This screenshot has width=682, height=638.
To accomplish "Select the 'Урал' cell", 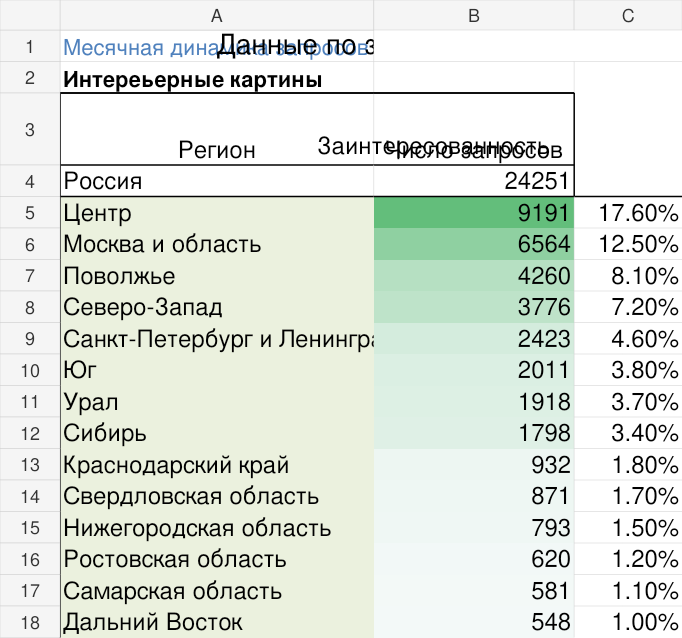I will pyautogui.click(x=217, y=401).
